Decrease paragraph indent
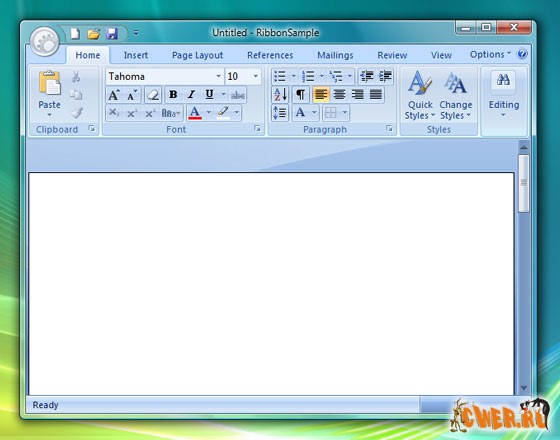This screenshot has width=560, height=440. tap(367, 76)
